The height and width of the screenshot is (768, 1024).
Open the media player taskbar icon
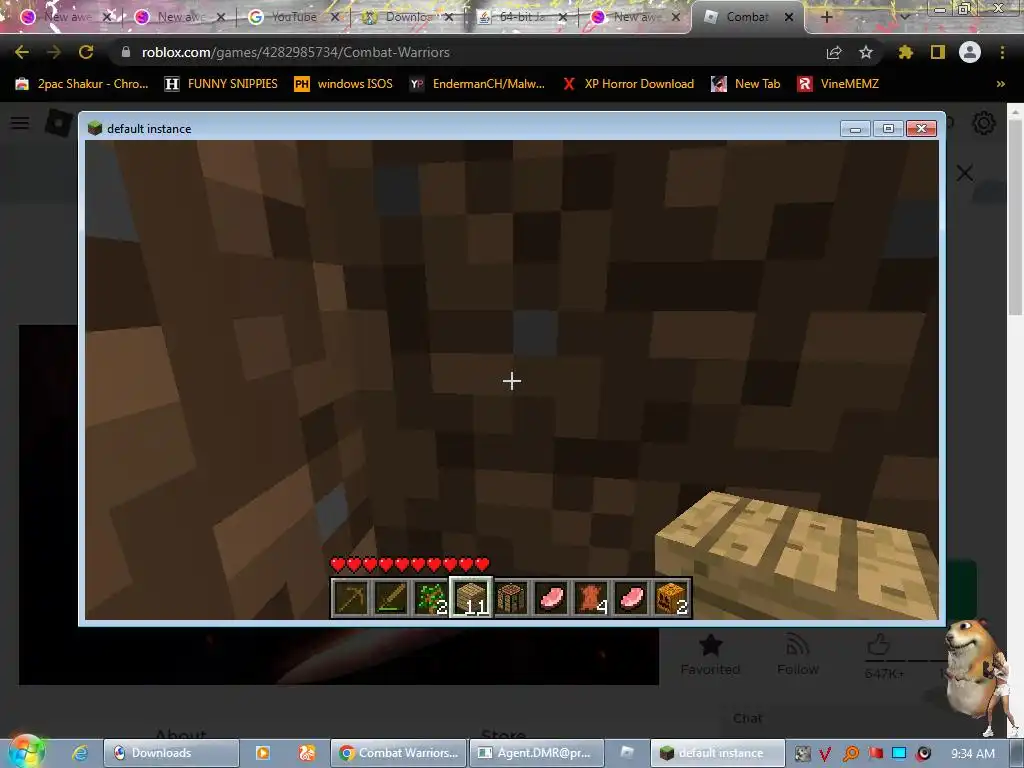[x=263, y=753]
